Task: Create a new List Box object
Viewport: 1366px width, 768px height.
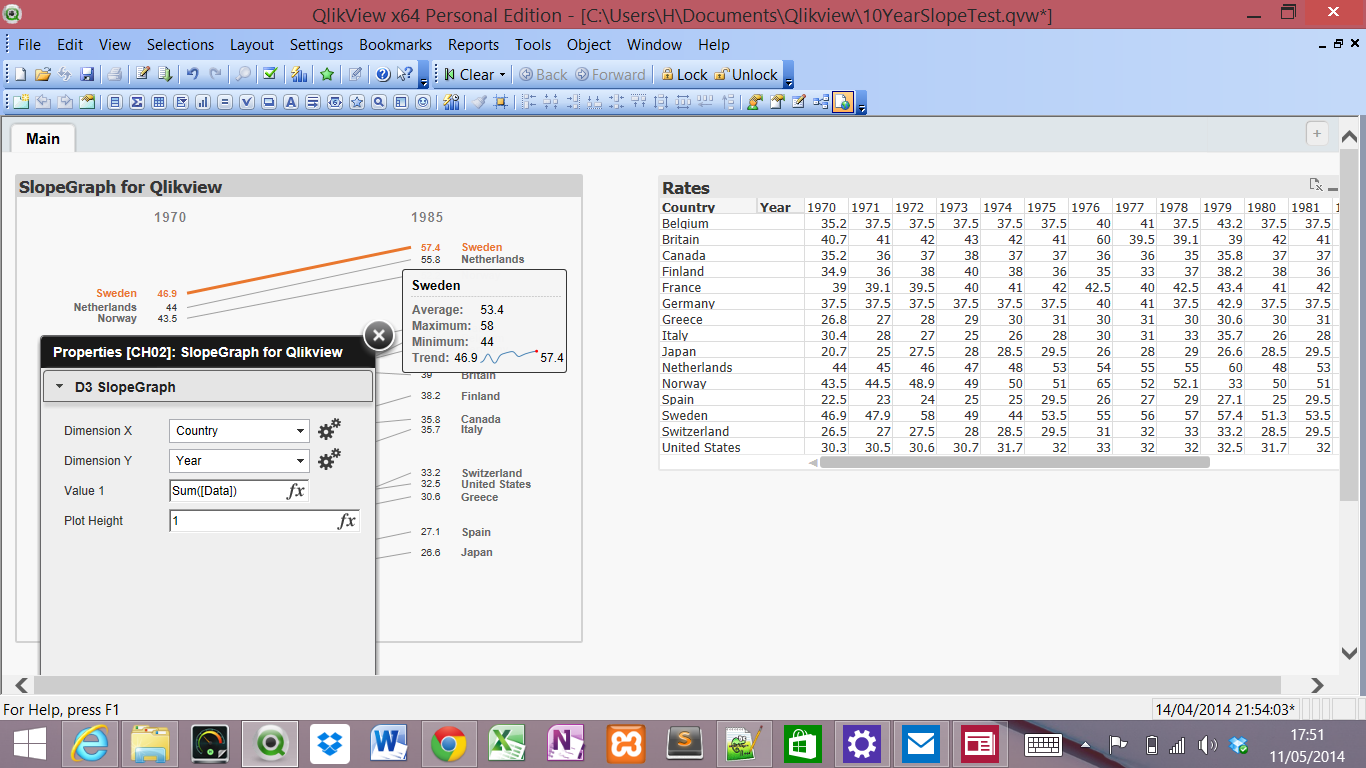Action: pos(115,101)
